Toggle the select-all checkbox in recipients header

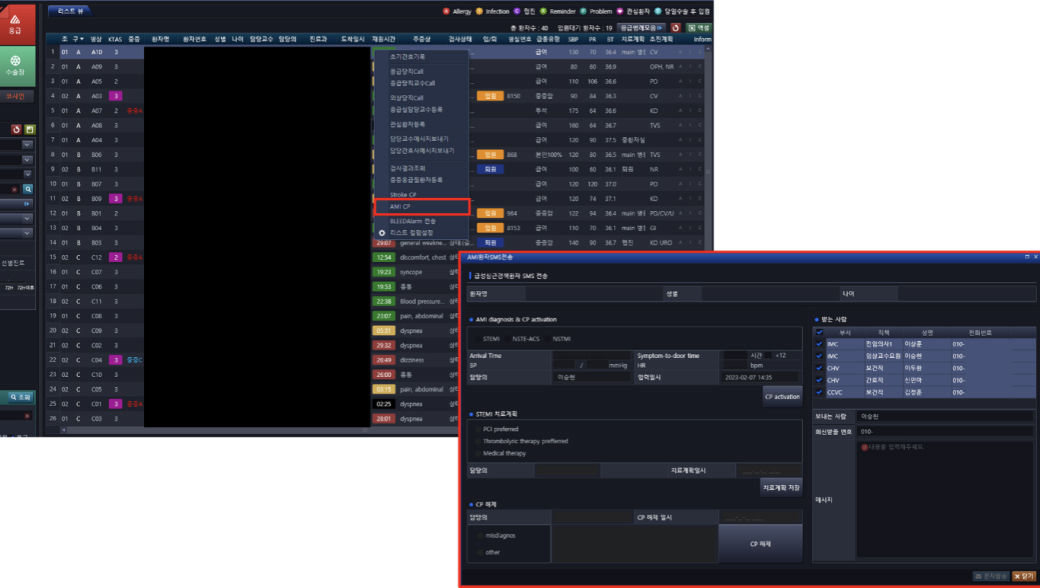point(820,332)
